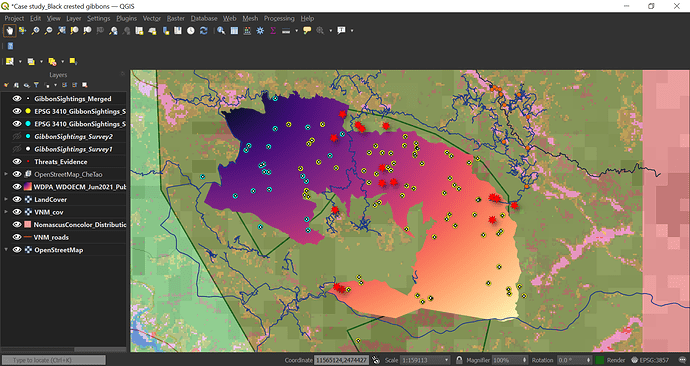Select the Pan Map hand tool

point(9,30)
